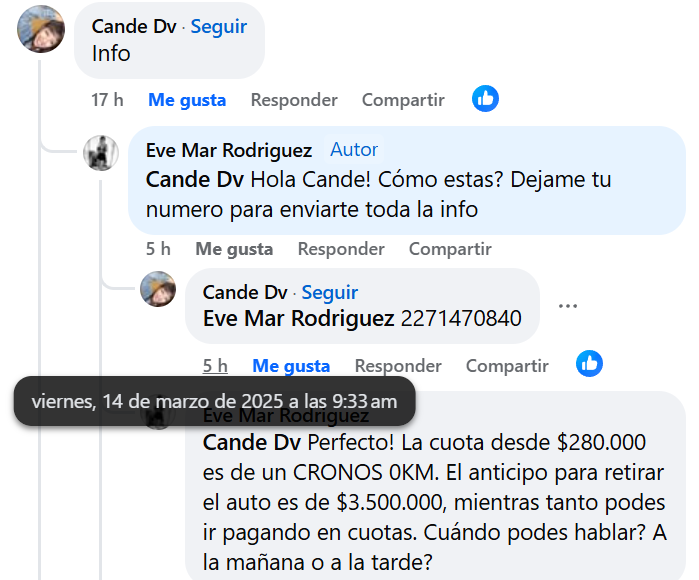Viewport: 699px width, 580px height.
Task: Reply to Cande Dv's Info comment
Action: click(x=294, y=100)
